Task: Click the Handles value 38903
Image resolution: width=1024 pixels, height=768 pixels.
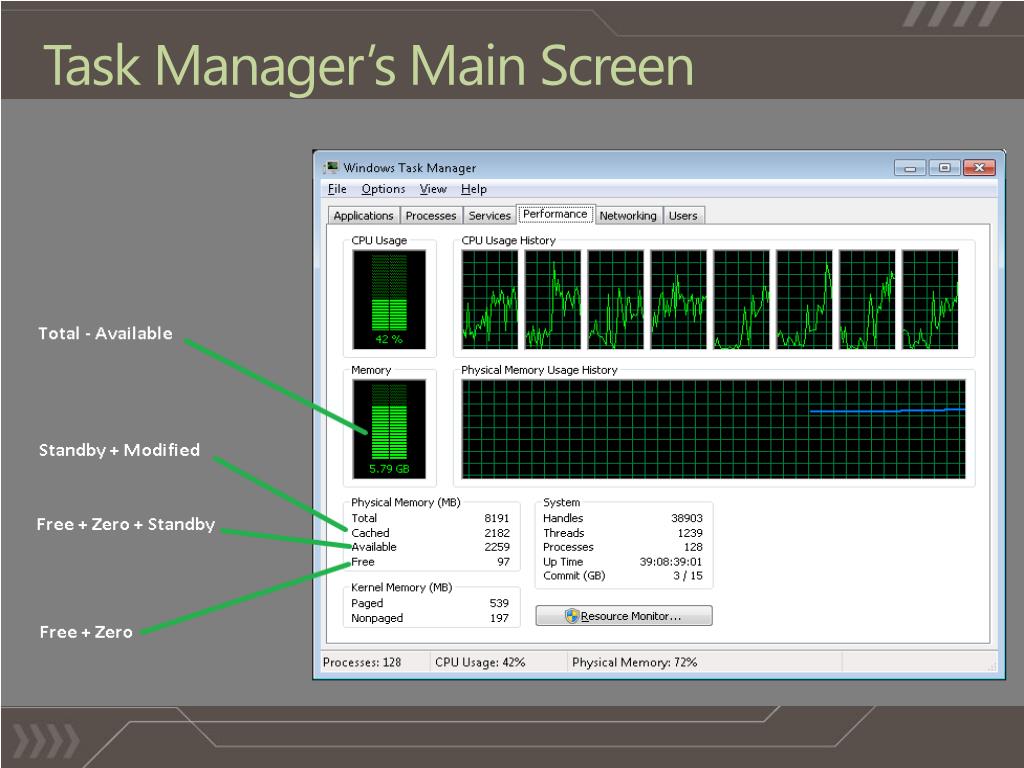Action: click(687, 518)
